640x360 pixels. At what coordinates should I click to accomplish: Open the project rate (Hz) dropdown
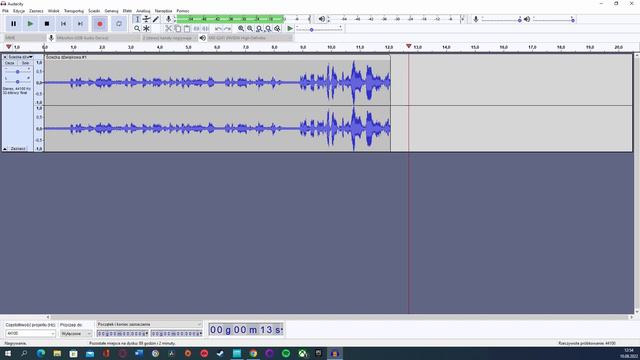(x=31, y=333)
